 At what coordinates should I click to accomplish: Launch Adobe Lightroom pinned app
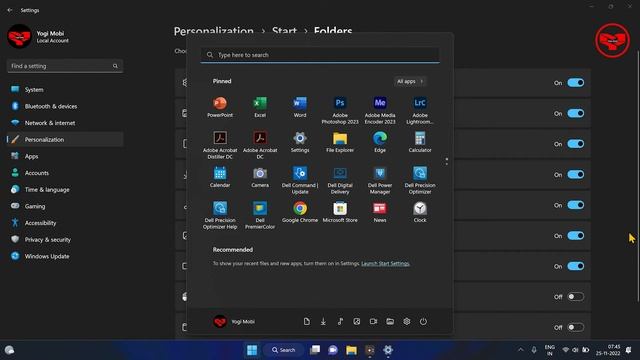[420, 110]
